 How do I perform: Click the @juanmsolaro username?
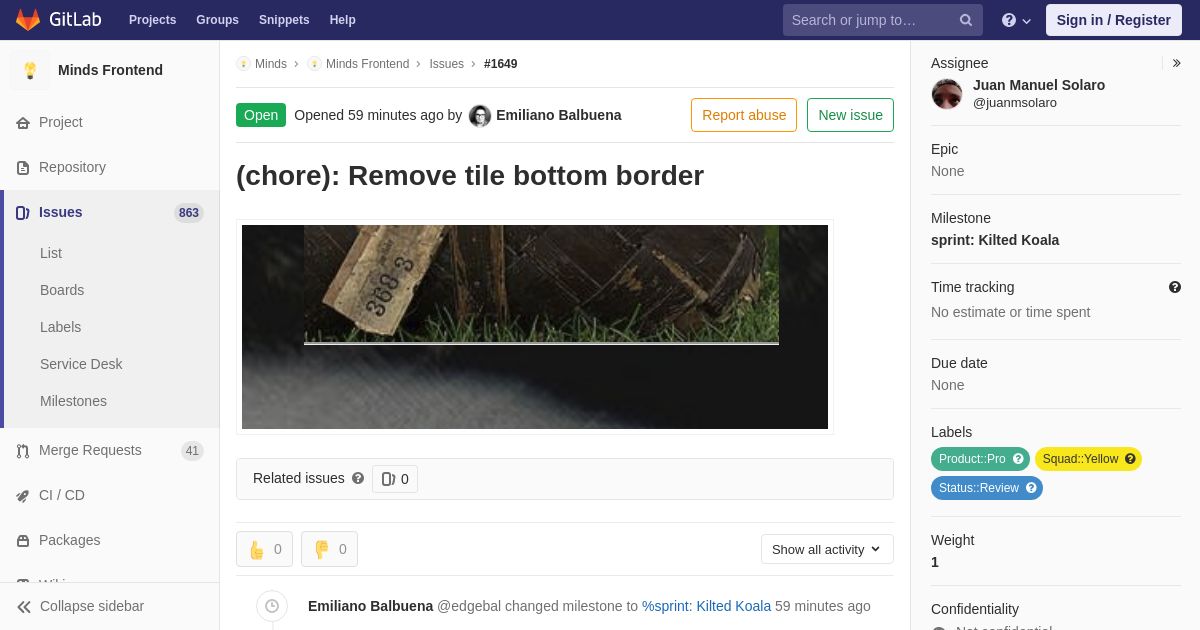click(x=1015, y=103)
